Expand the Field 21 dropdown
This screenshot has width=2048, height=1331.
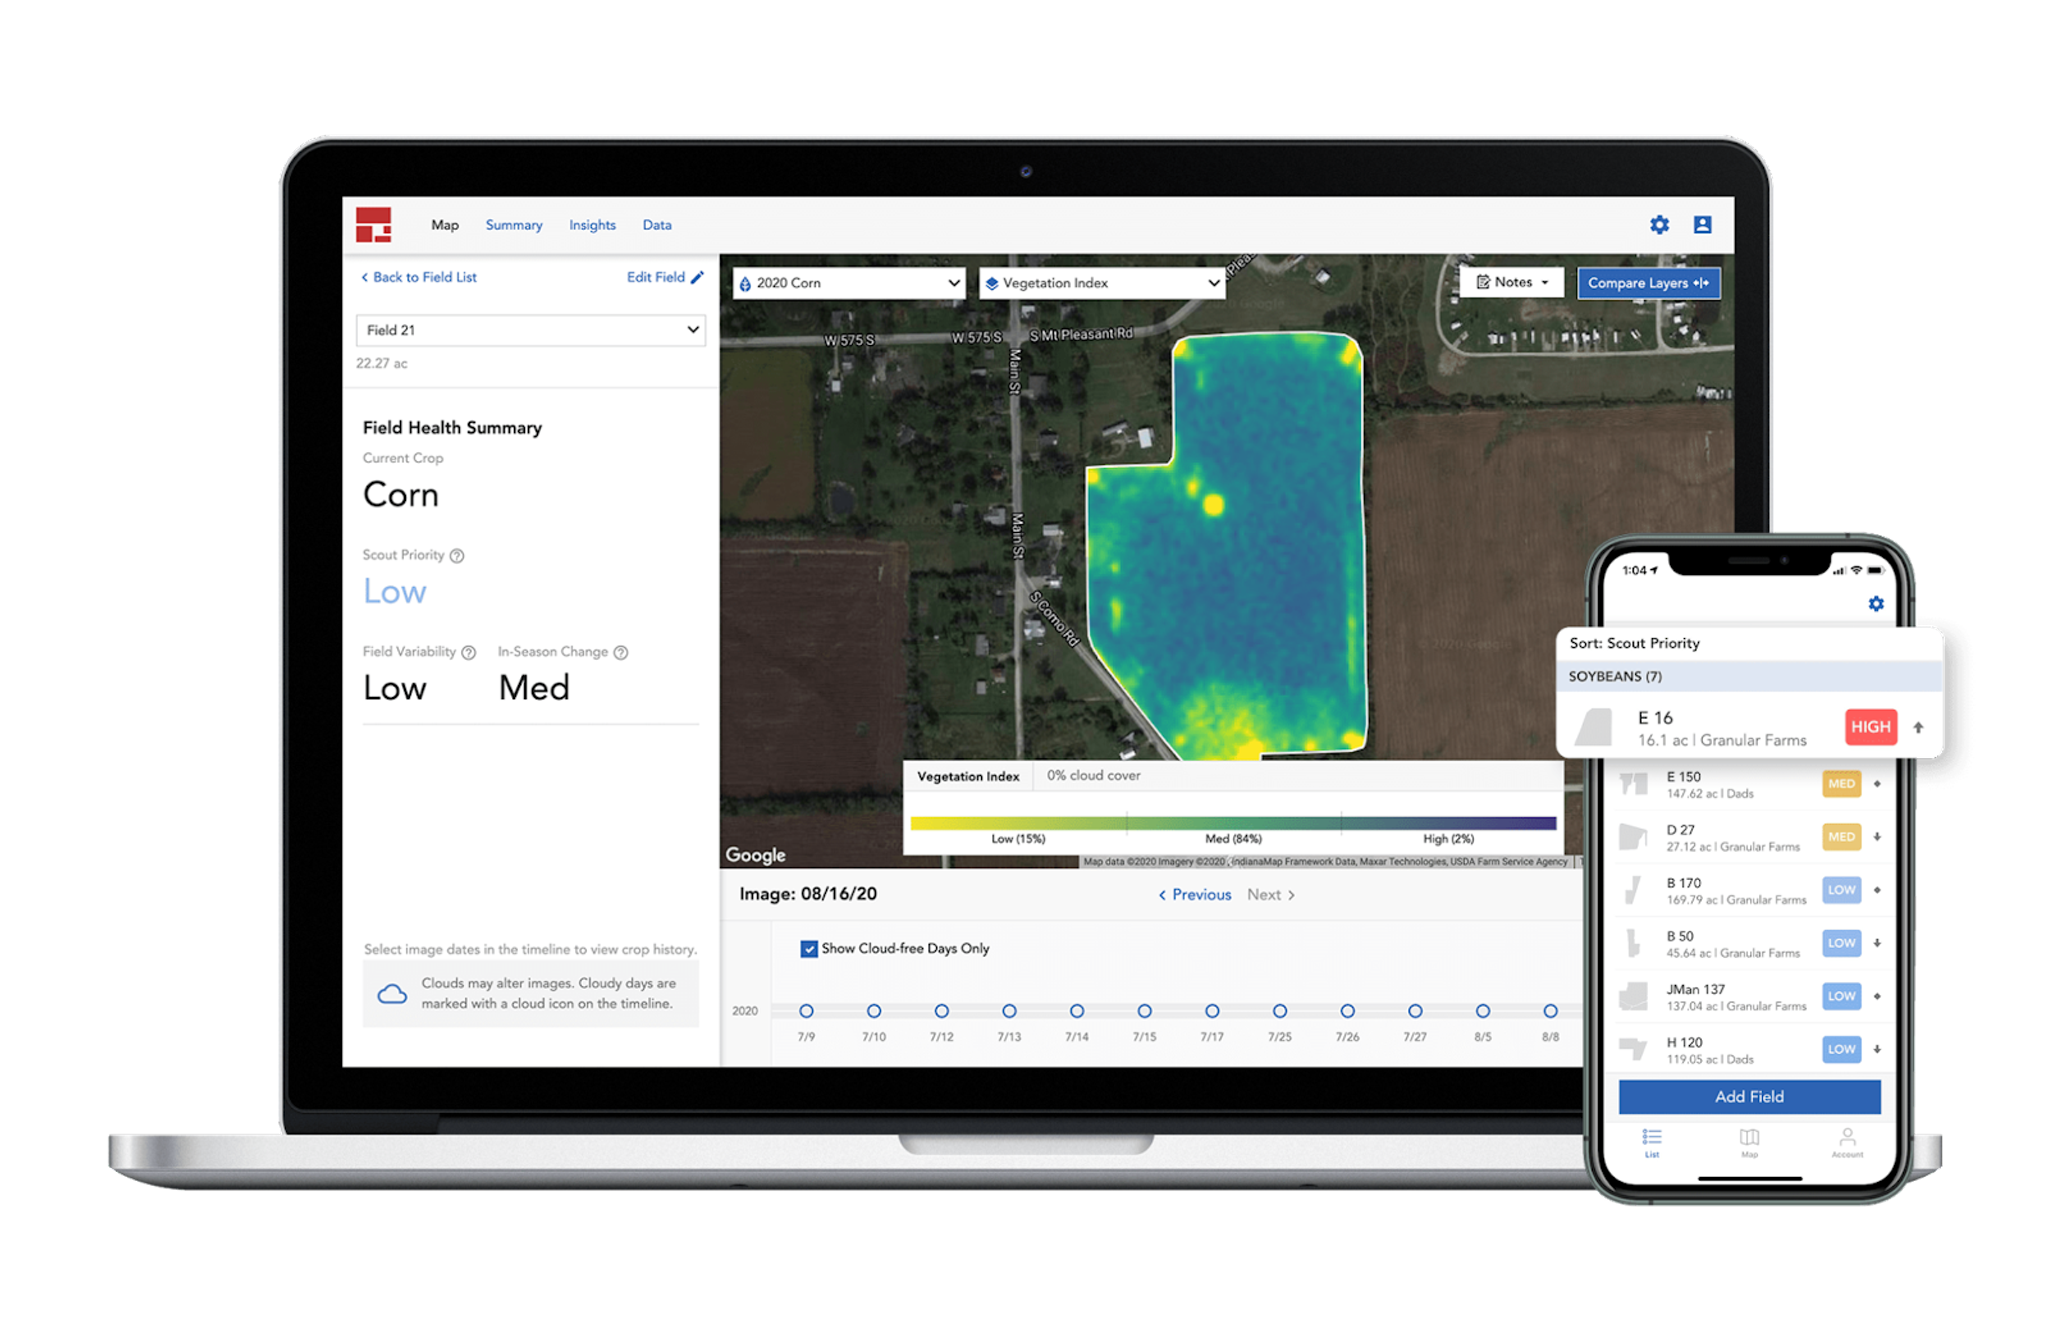coord(531,330)
